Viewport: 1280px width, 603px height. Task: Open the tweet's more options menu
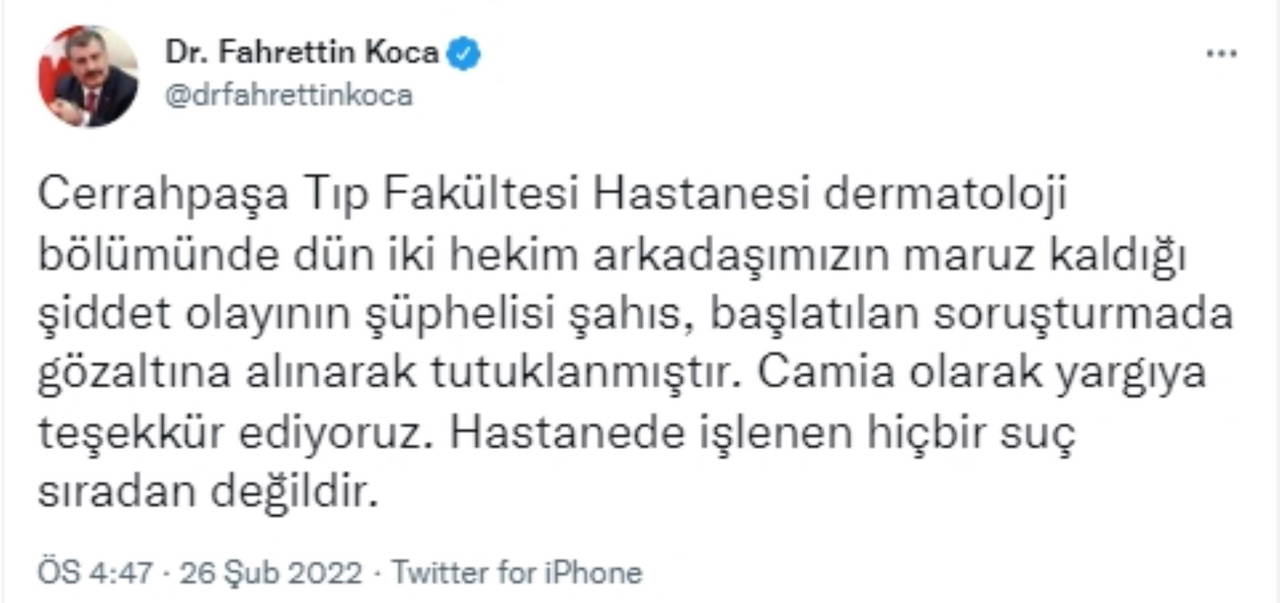[1221, 54]
